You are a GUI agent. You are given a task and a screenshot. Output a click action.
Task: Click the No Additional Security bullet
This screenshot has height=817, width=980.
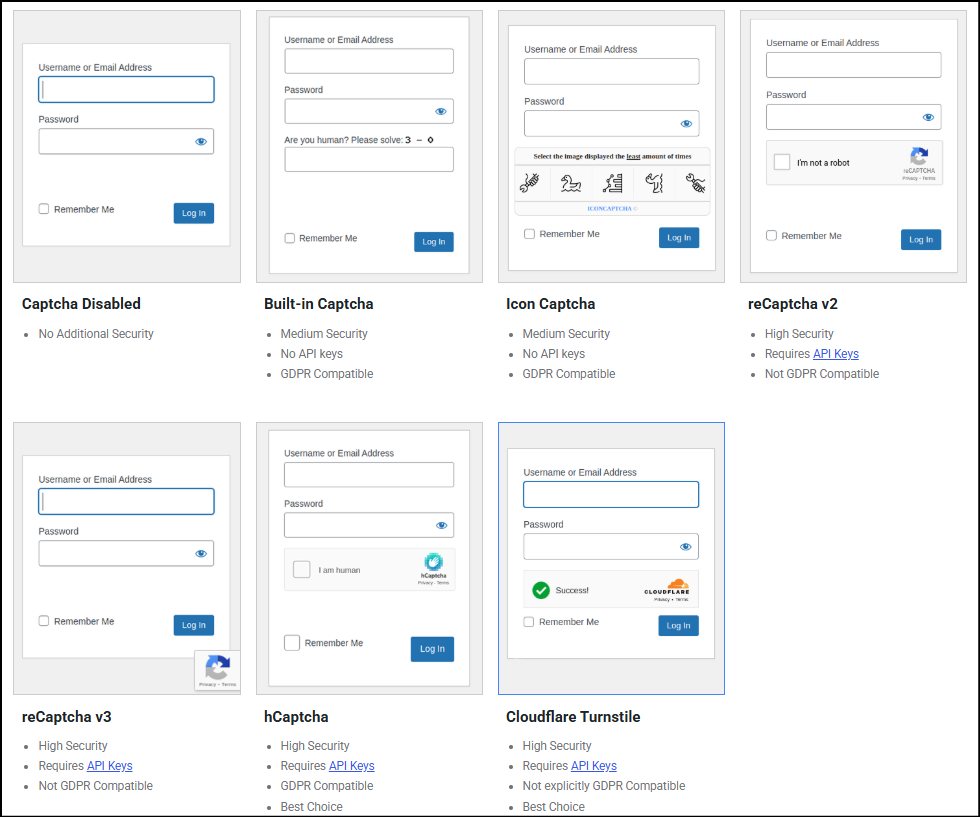pyautogui.click(x=96, y=334)
